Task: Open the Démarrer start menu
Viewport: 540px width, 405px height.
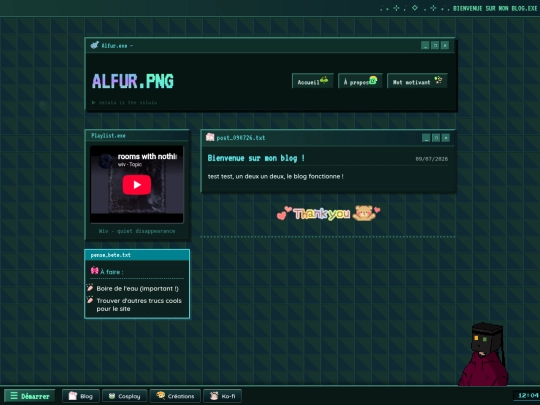Action: (x=29, y=396)
